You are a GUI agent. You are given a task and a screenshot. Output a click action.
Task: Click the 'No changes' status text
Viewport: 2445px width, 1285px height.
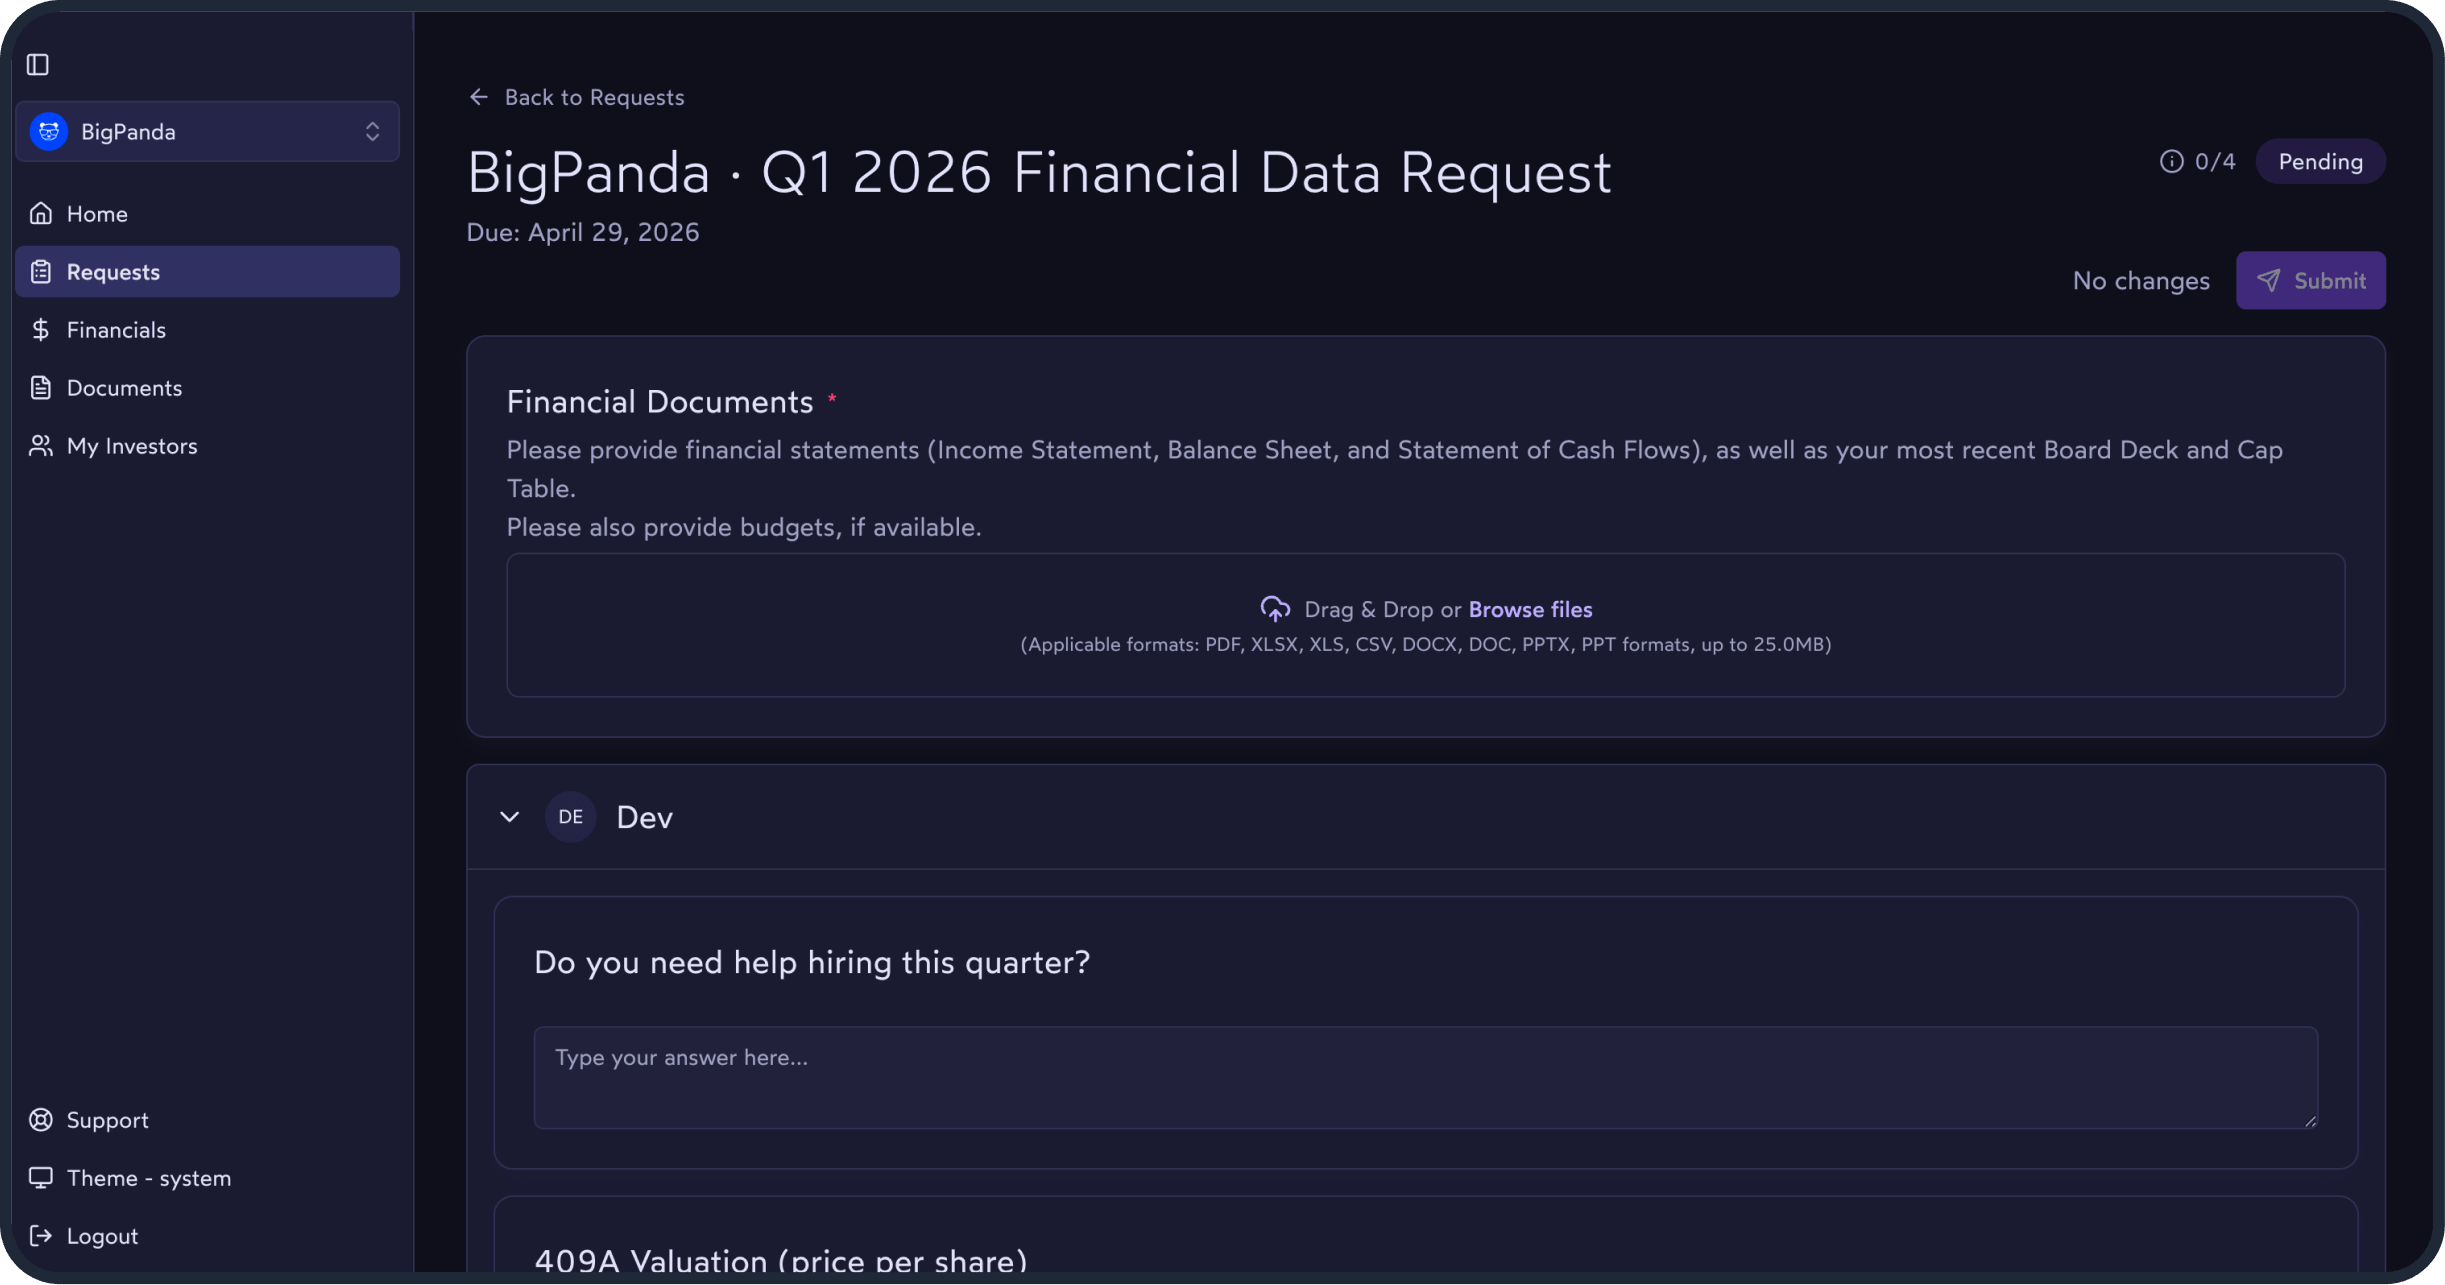(2141, 281)
